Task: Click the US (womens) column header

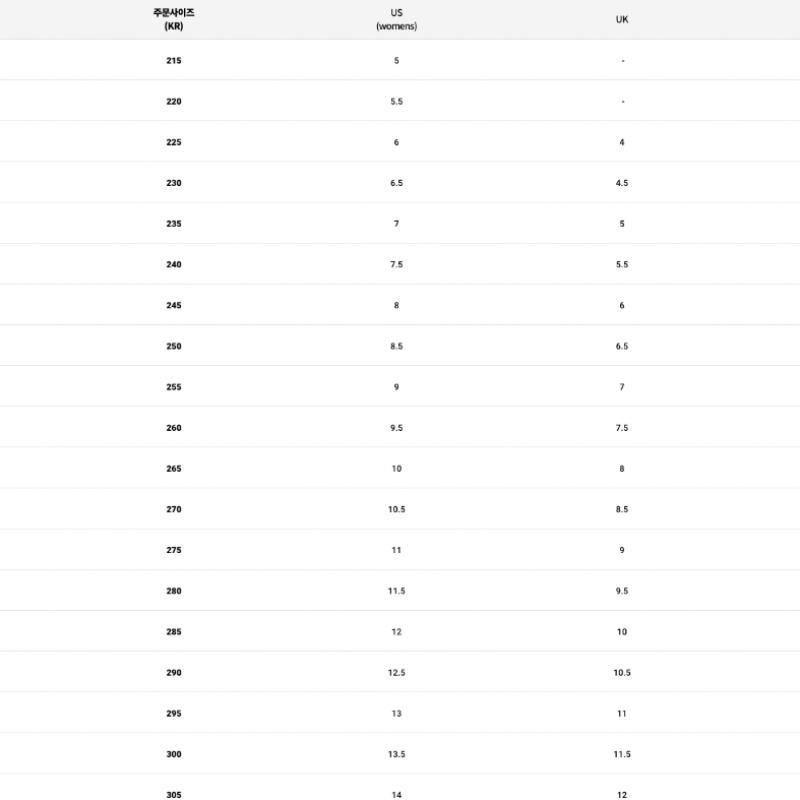Action: (396, 19)
